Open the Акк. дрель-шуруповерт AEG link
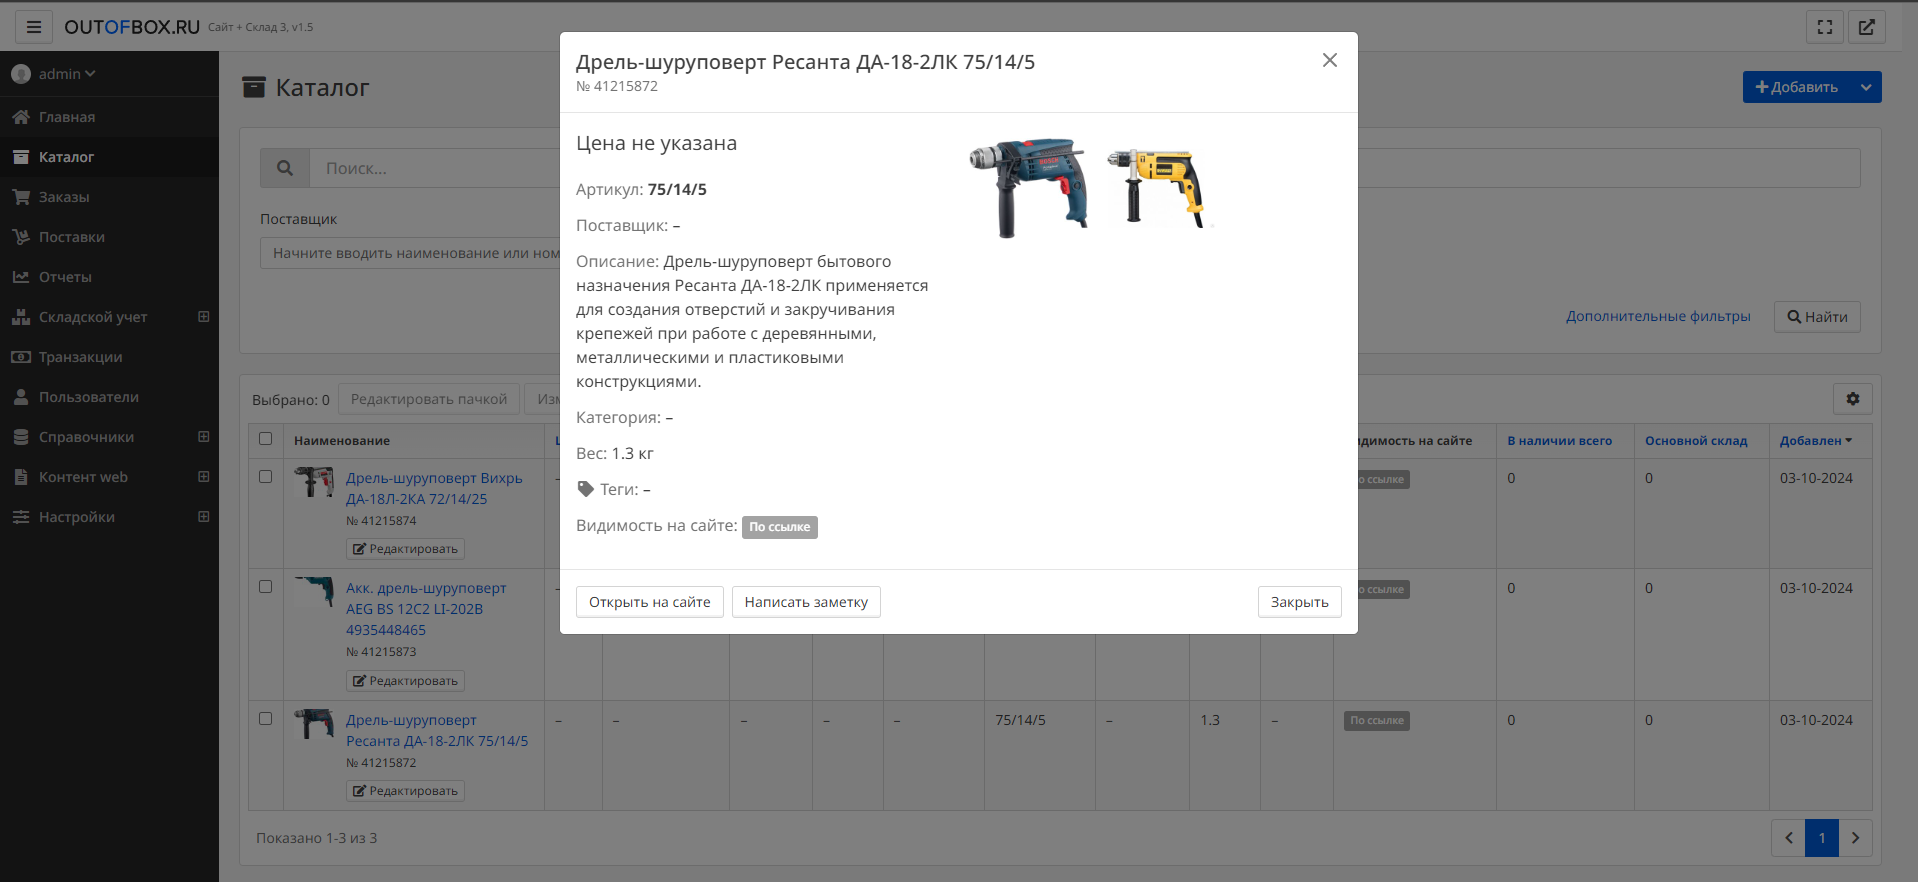 [426, 609]
